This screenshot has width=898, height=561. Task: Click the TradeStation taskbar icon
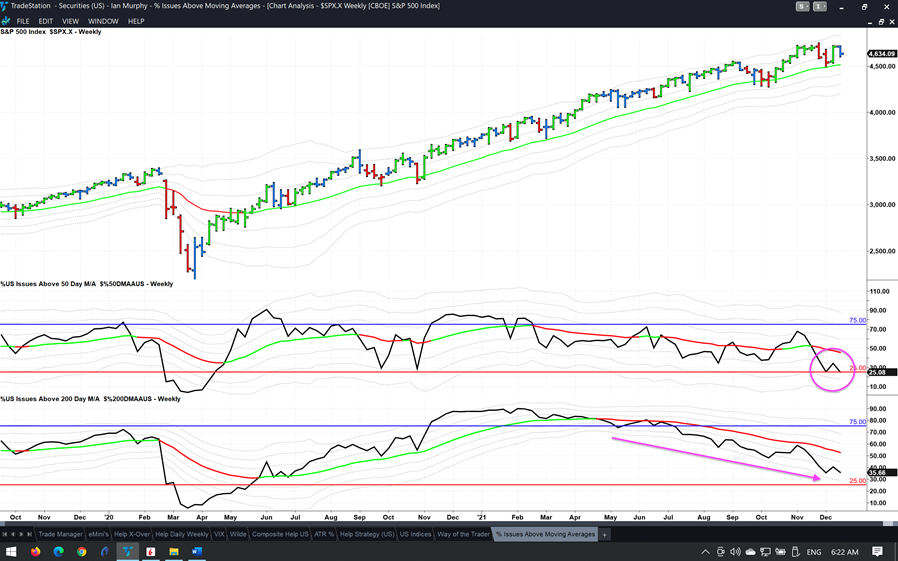127,551
